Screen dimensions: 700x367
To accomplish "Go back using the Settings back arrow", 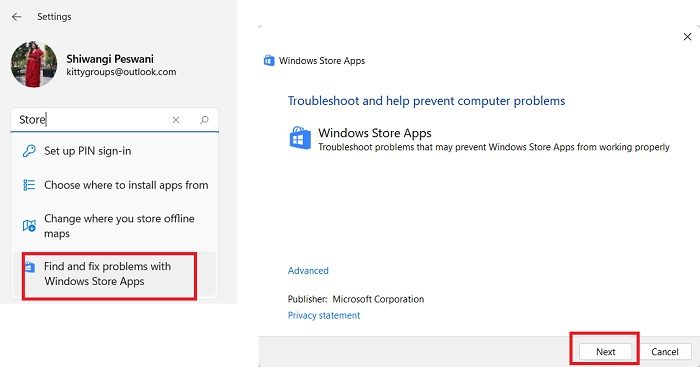I will (17, 17).
